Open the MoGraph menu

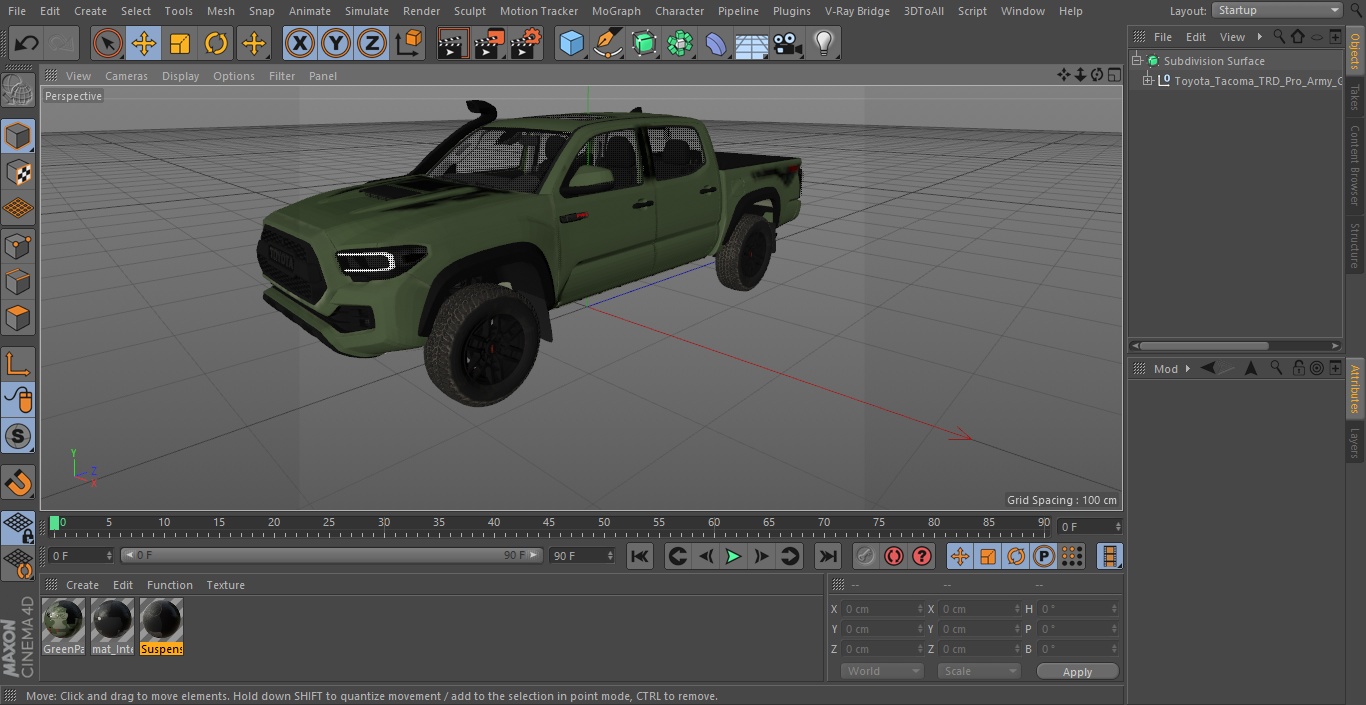(x=616, y=11)
